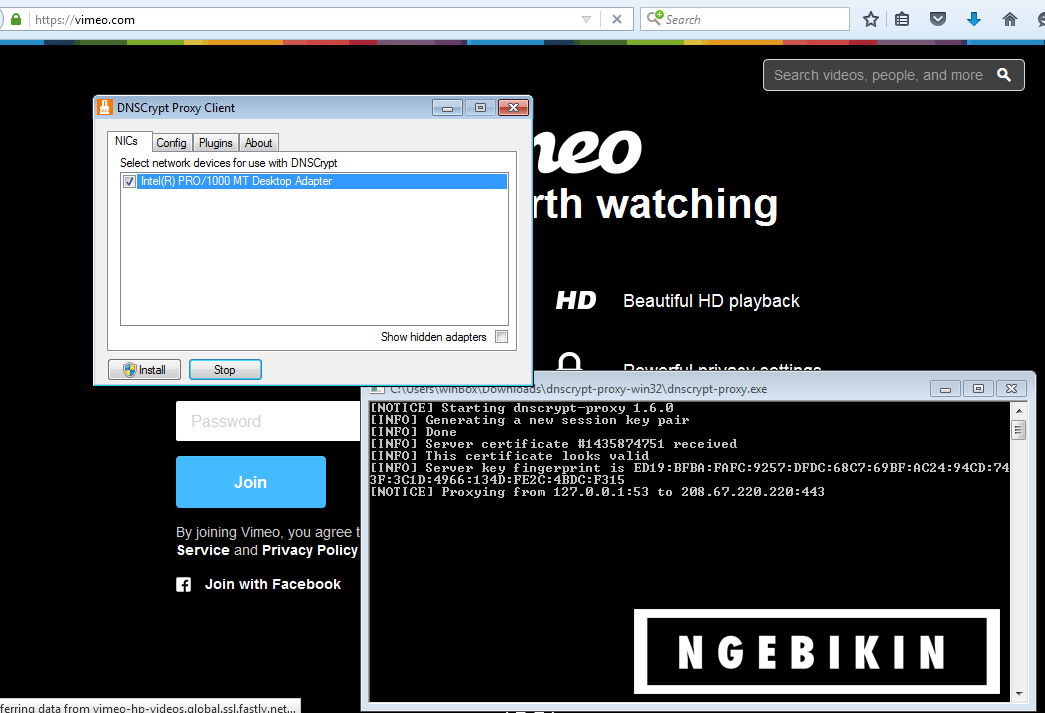This screenshot has width=1045, height=713.
Task: Click the HD icon on Vimeo page
Action: pos(576,301)
